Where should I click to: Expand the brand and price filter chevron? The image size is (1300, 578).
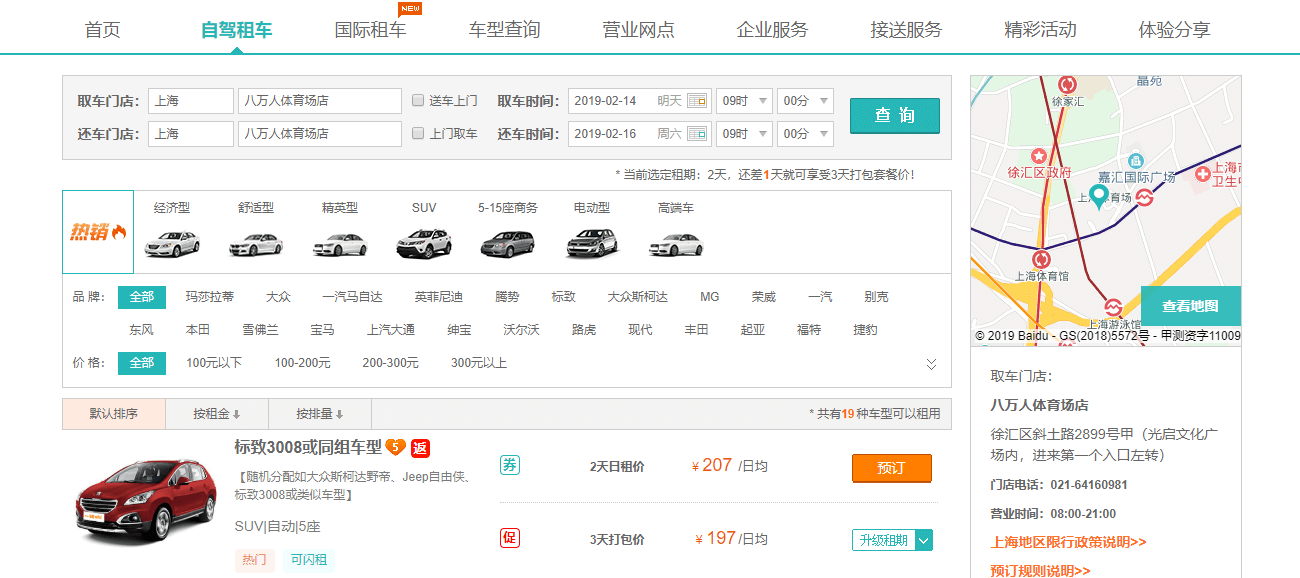click(931, 364)
